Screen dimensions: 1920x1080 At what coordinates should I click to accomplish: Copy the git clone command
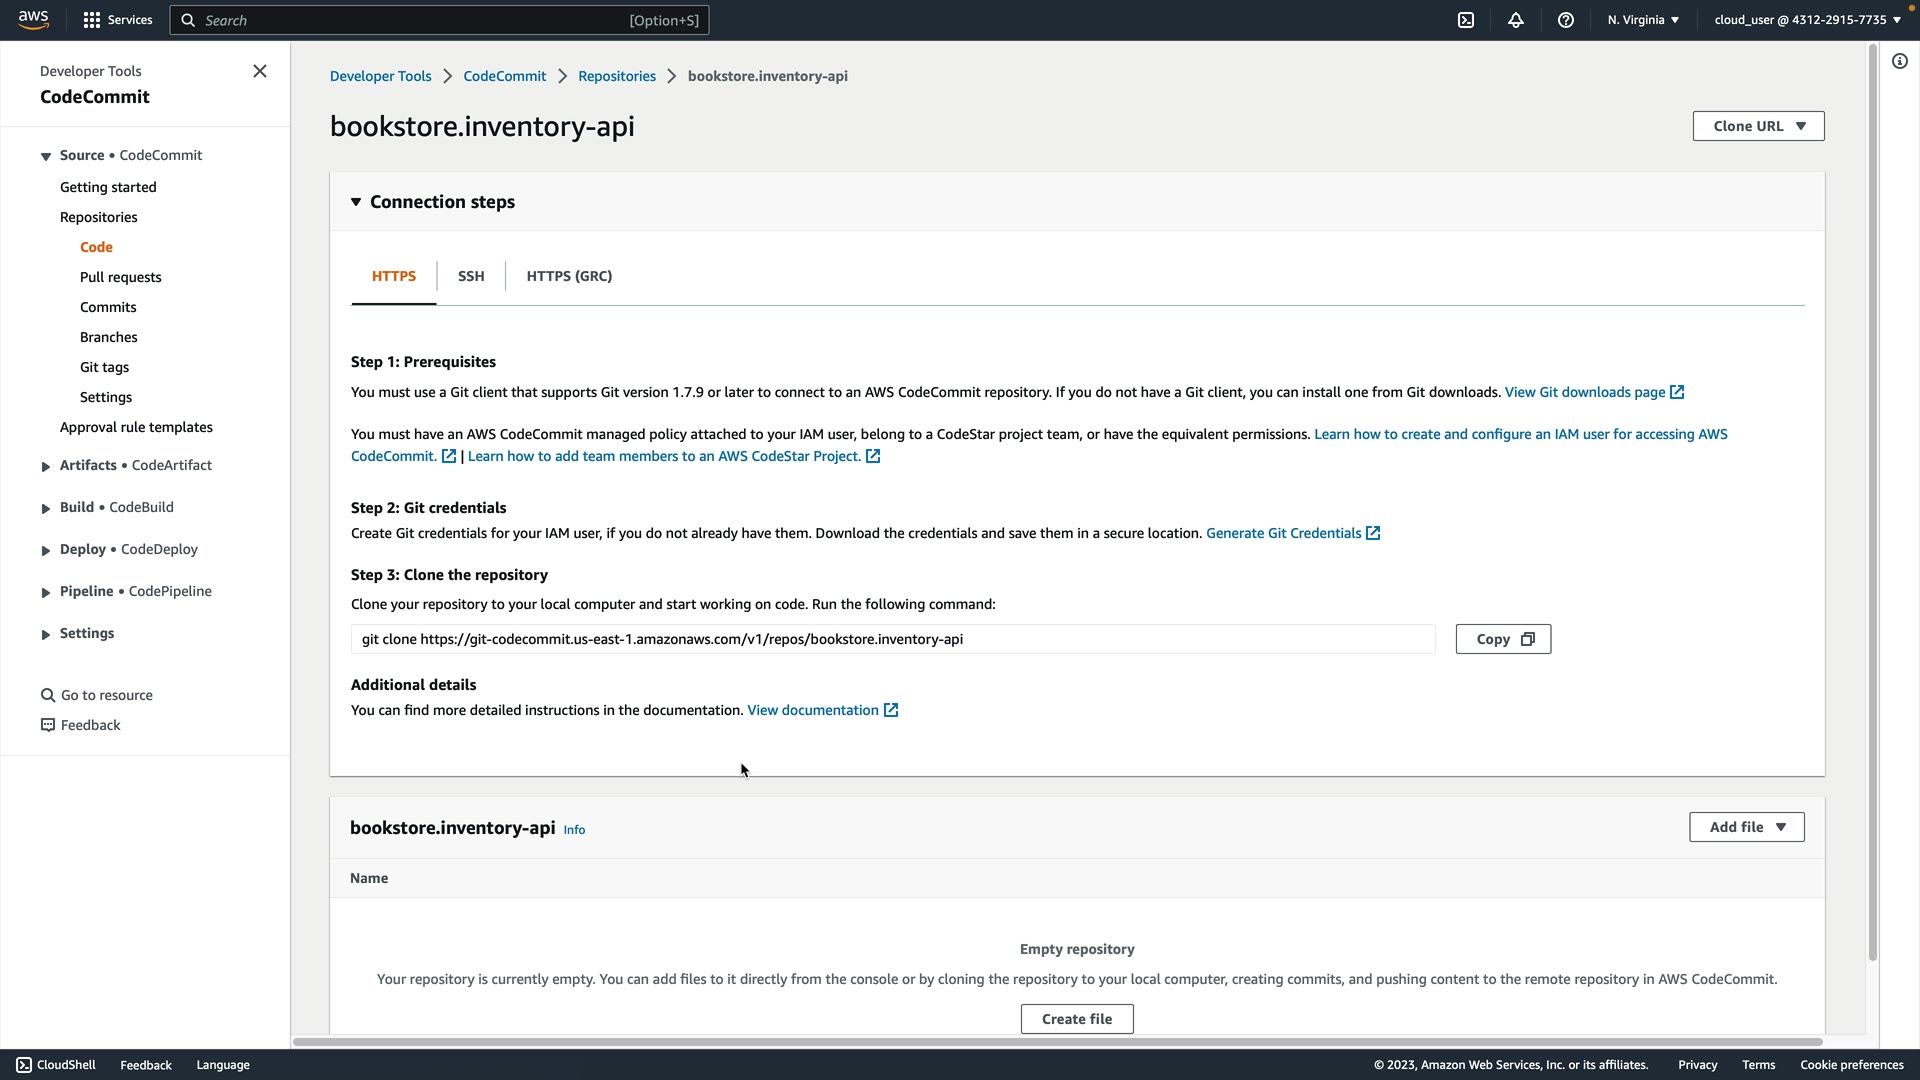click(x=1502, y=639)
